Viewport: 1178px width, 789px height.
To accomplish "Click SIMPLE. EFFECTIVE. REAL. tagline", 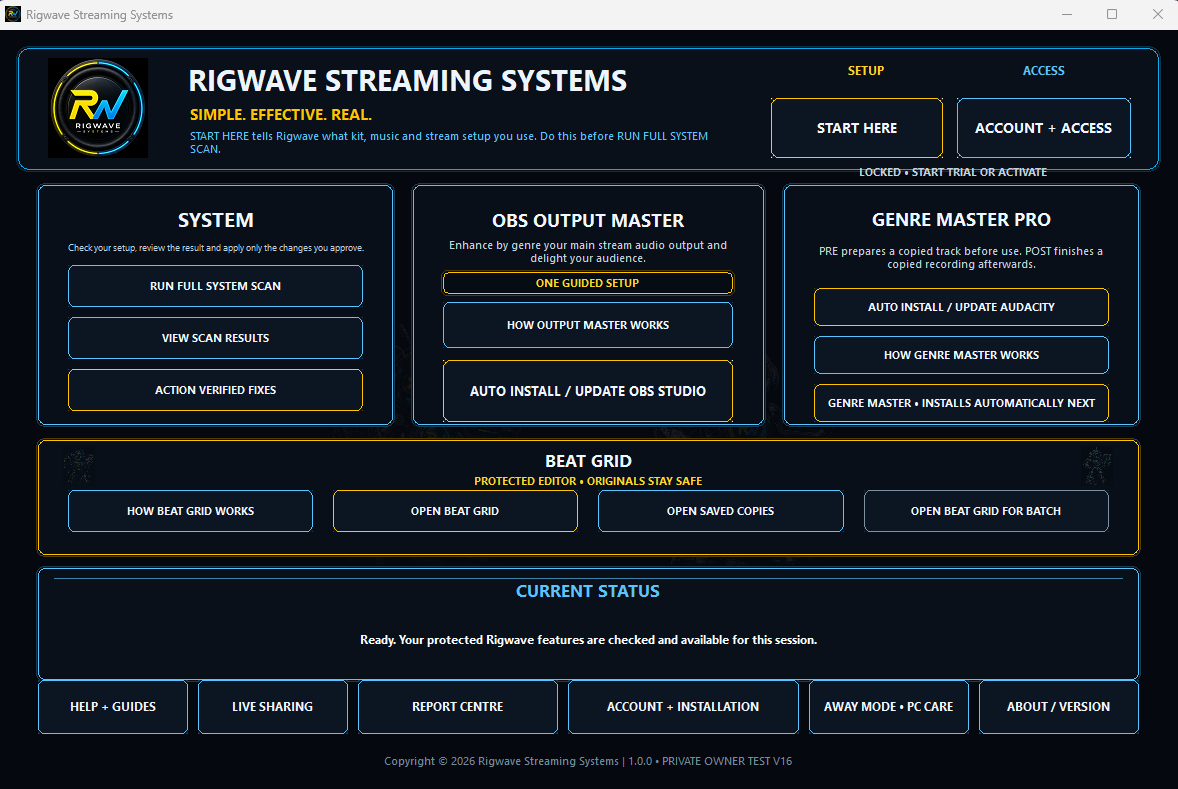I will [281, 115].
